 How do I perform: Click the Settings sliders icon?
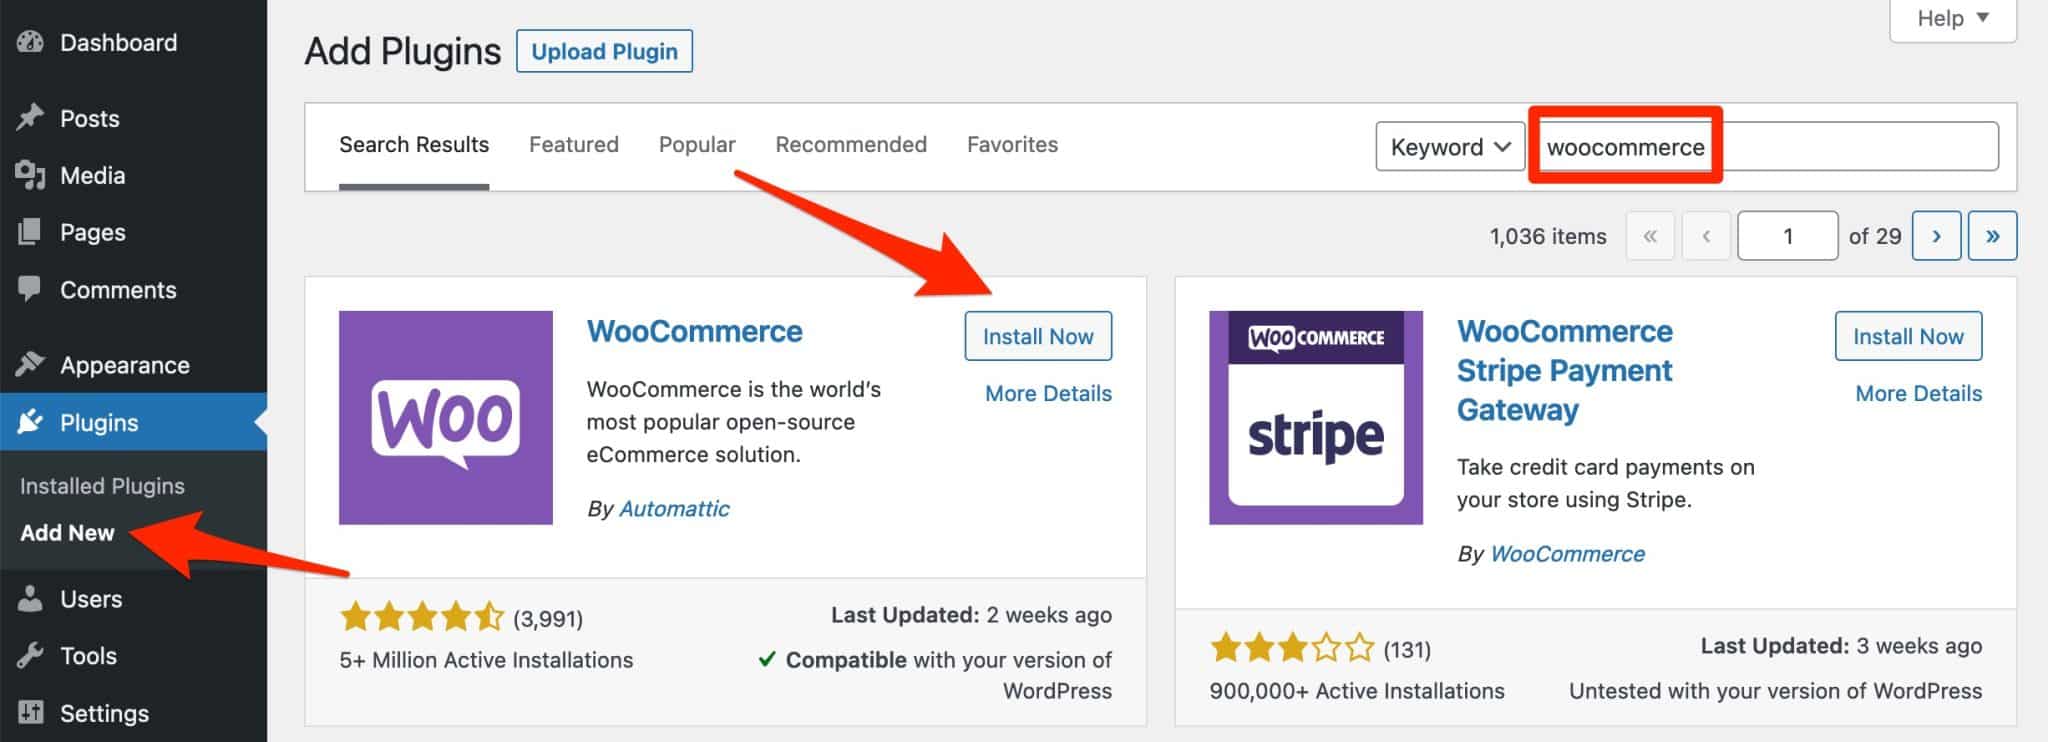pyautogui.click(x=30, y=712)
